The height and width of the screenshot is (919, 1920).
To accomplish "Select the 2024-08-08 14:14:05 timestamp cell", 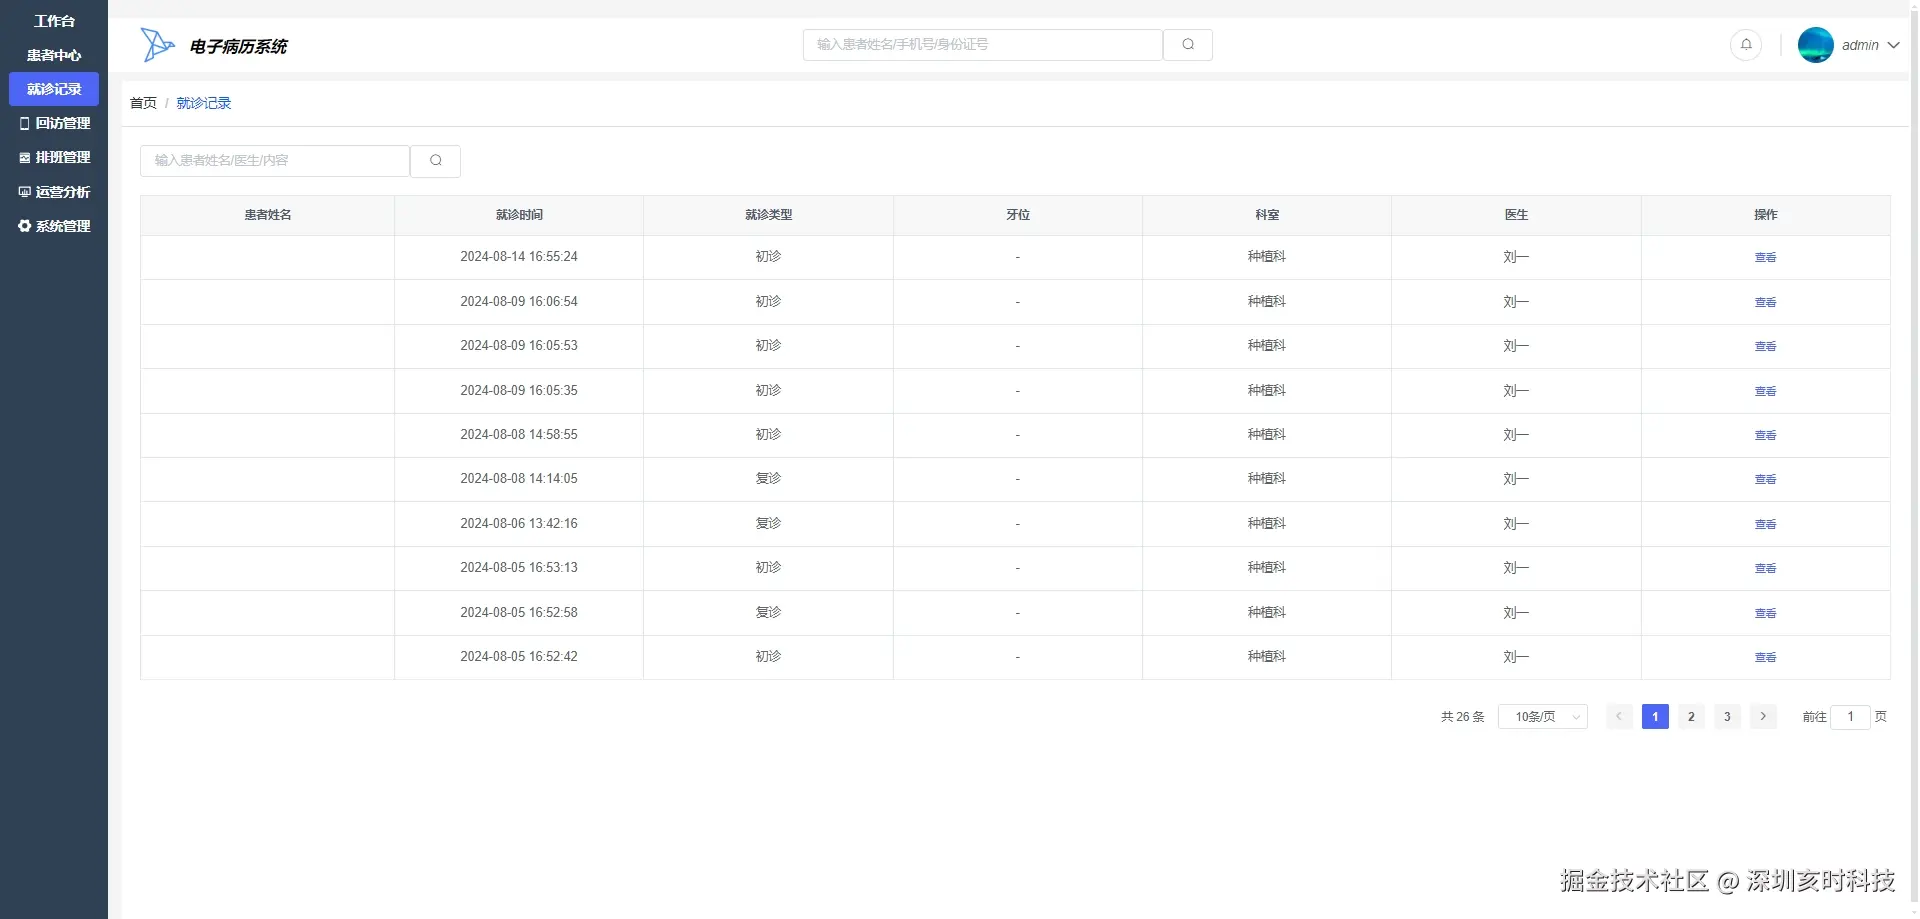I will pyautogui.click(x=519, y=479).
